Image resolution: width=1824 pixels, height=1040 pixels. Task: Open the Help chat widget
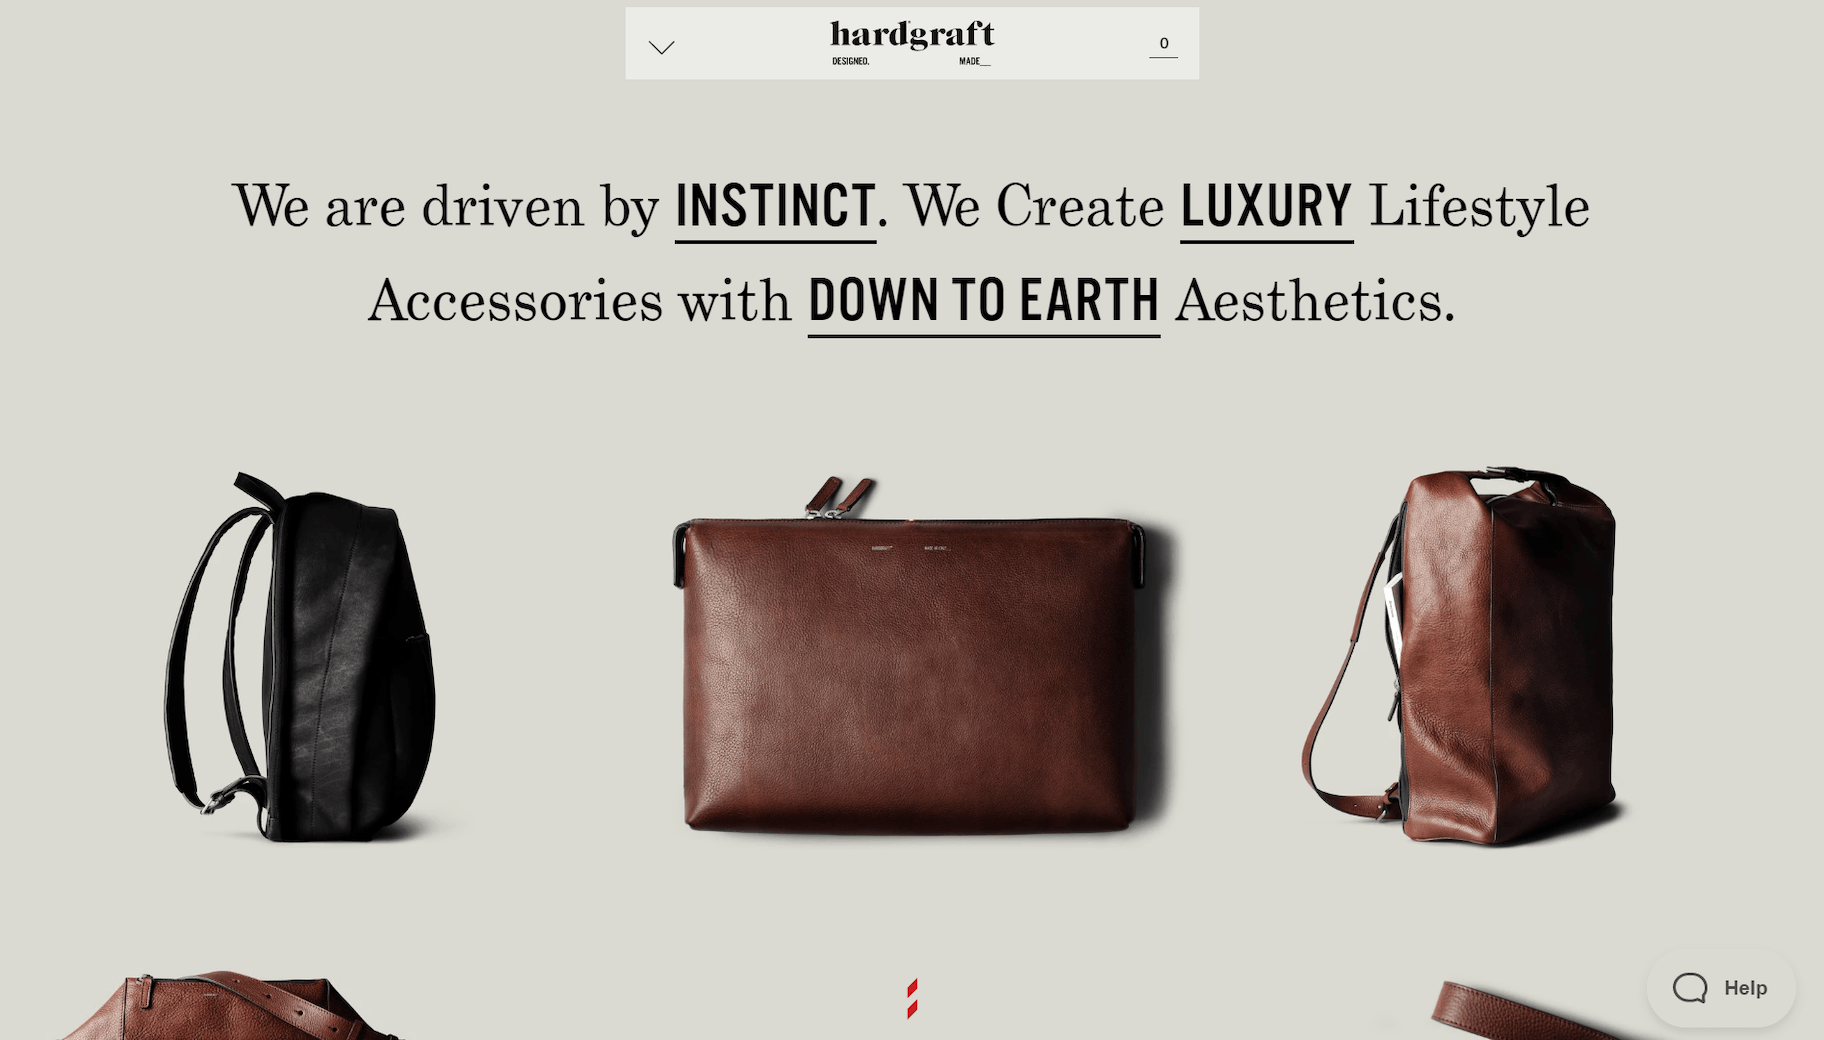click(1721, 988)
